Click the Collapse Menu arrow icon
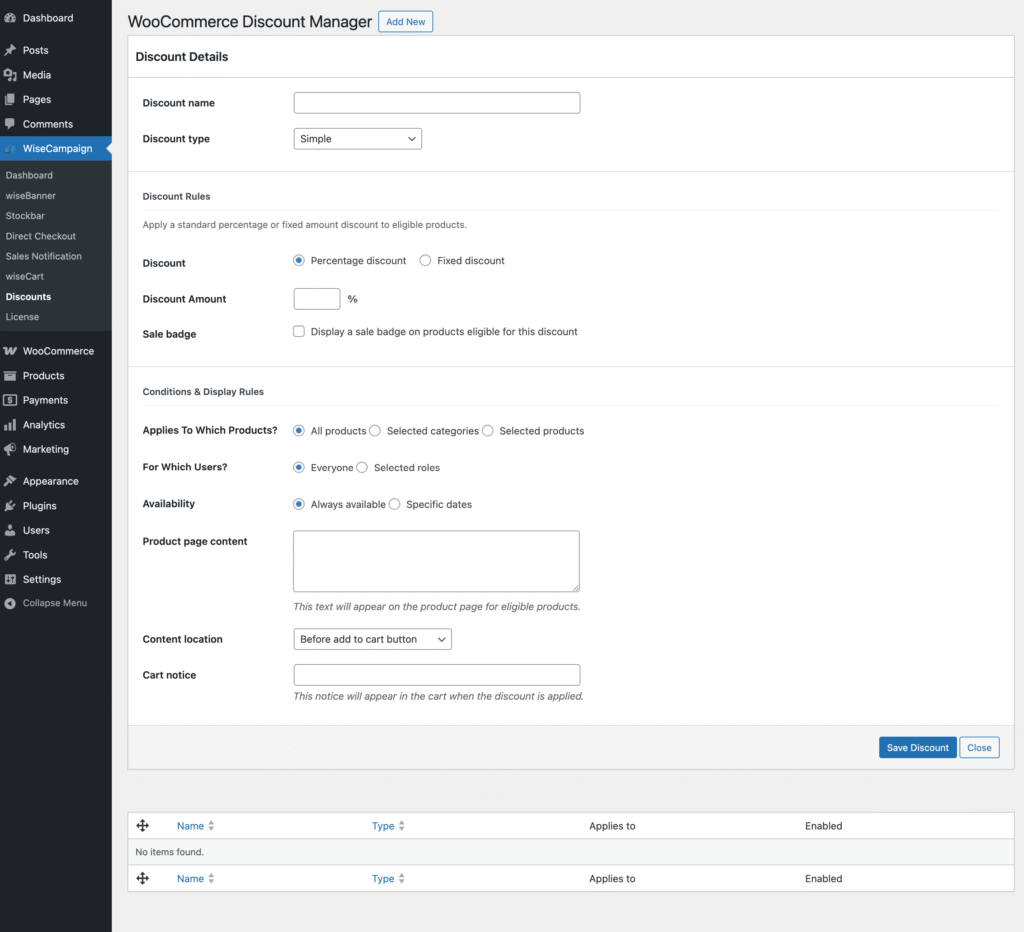 coord(10,603)
